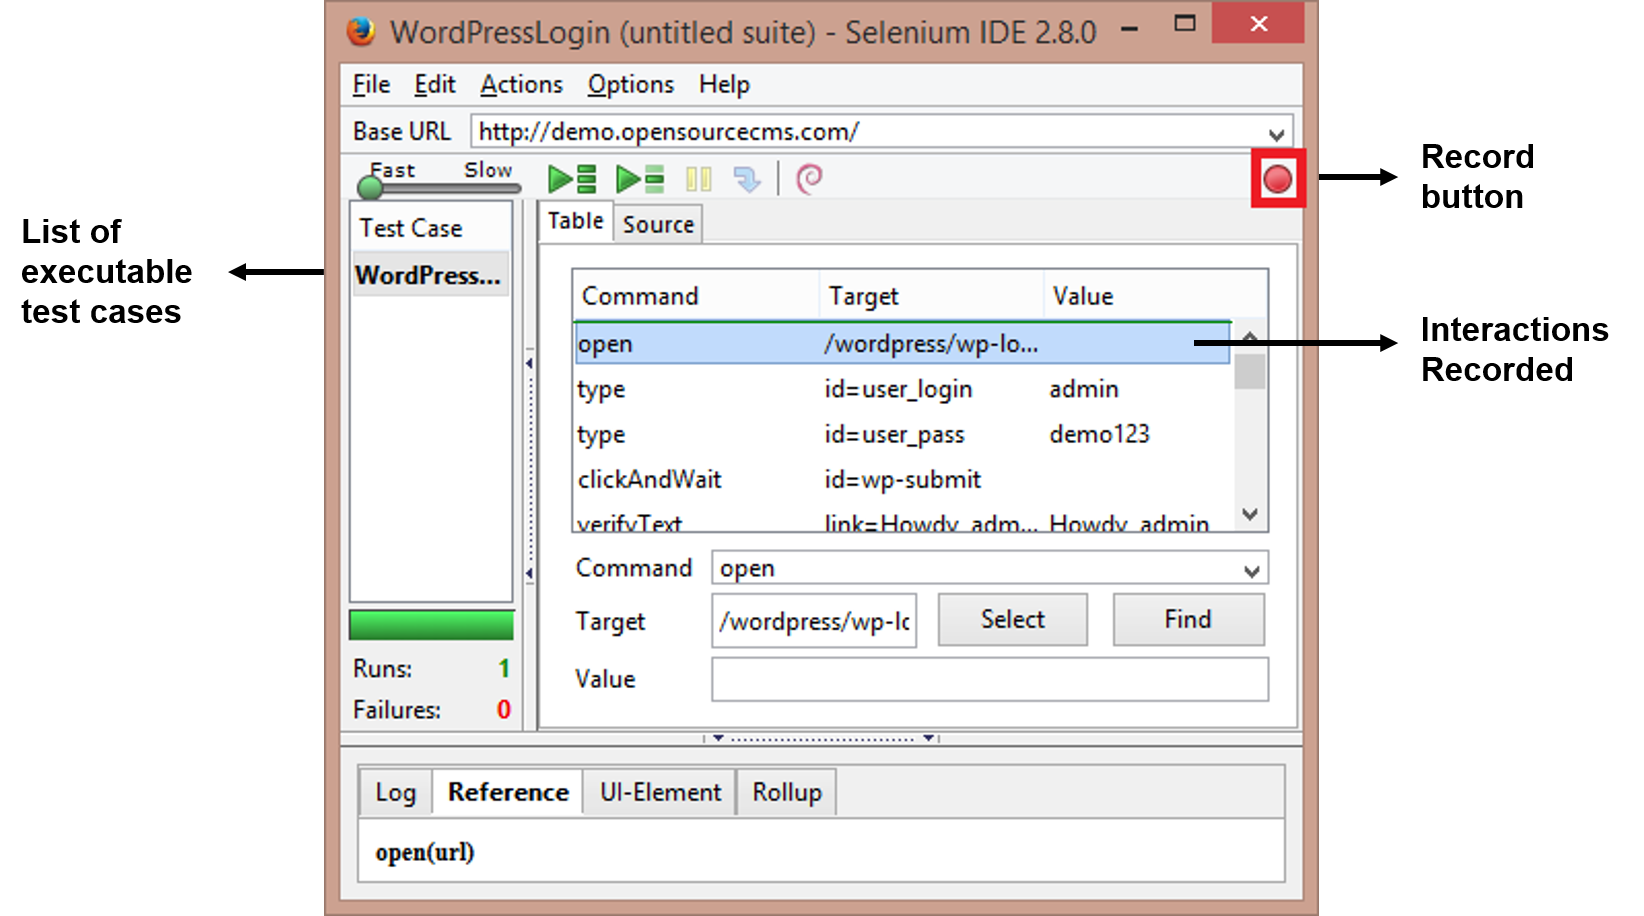Switch to the Source tab
The width and height of the screenshot is (1644, 916).
(658, 225)
